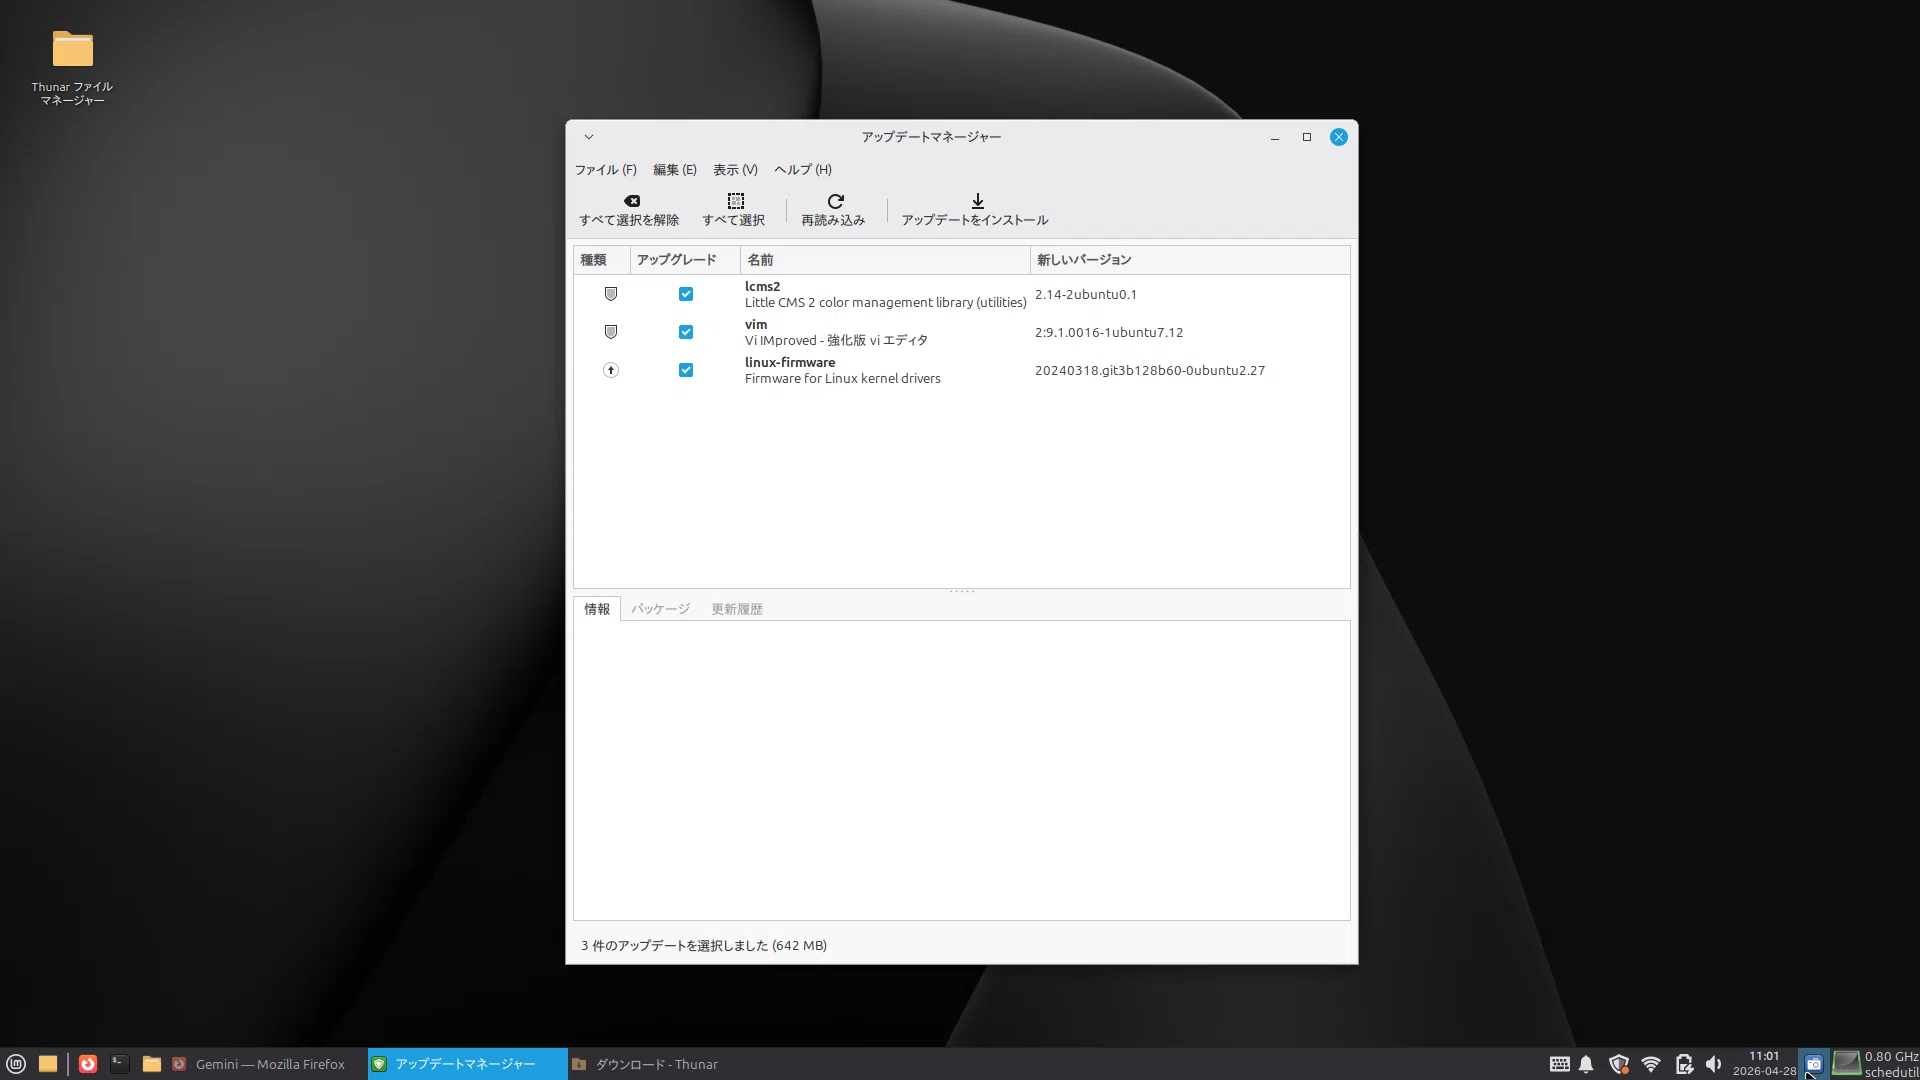Screen dimensions: 1920x1080
Task: Switch to the 更新履歴 tab
Action: (x=737, y=609)
